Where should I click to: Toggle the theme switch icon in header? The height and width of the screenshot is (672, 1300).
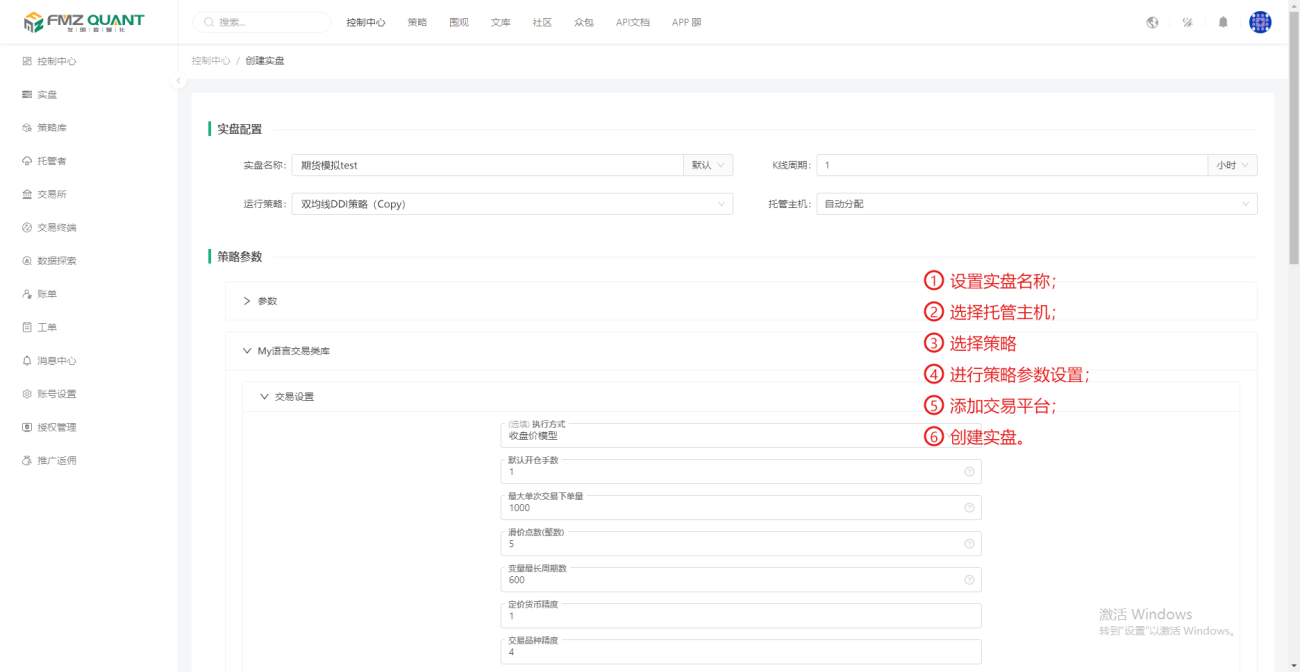click(x=1187, y=22)
